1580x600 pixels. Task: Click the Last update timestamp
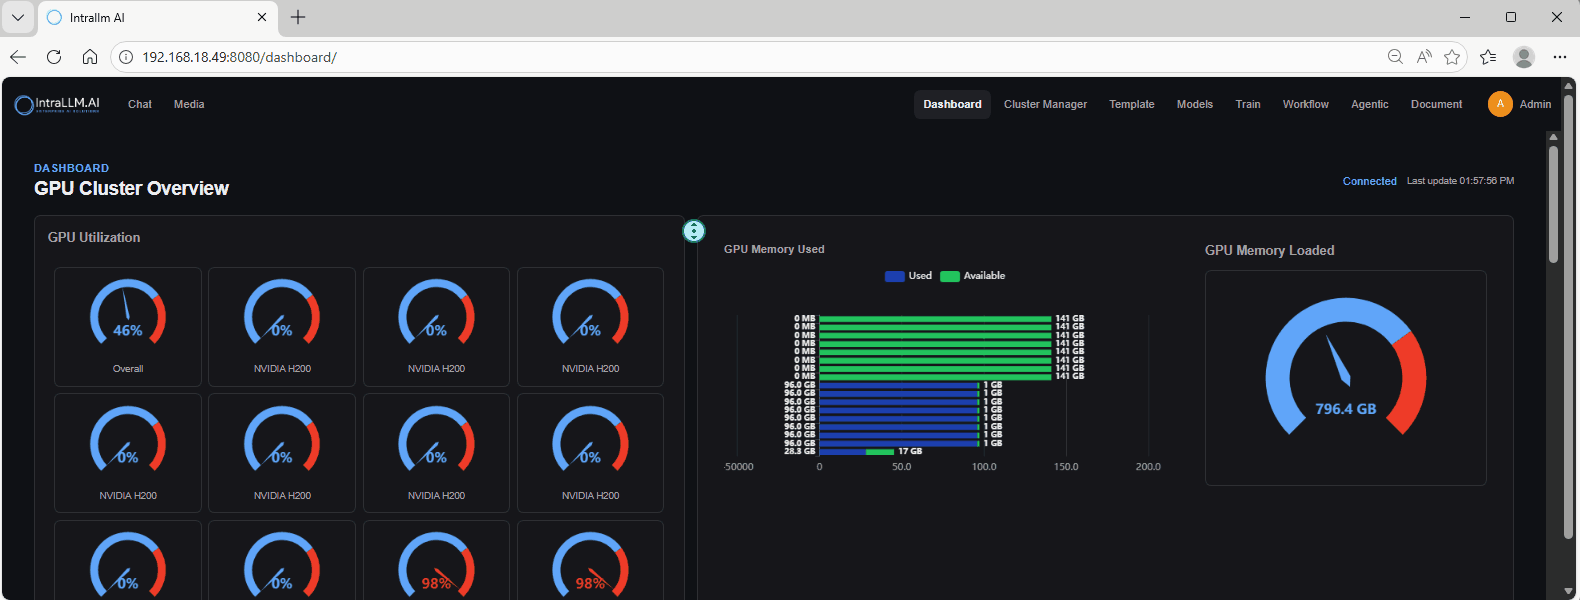click(1460, 181)
